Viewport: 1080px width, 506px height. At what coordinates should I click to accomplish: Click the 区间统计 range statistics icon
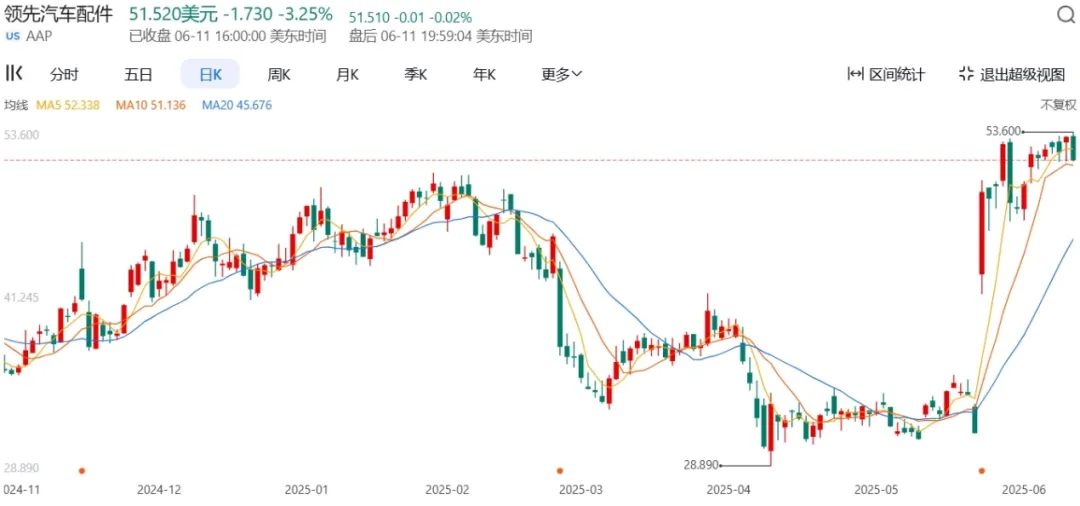coord(855,74)
